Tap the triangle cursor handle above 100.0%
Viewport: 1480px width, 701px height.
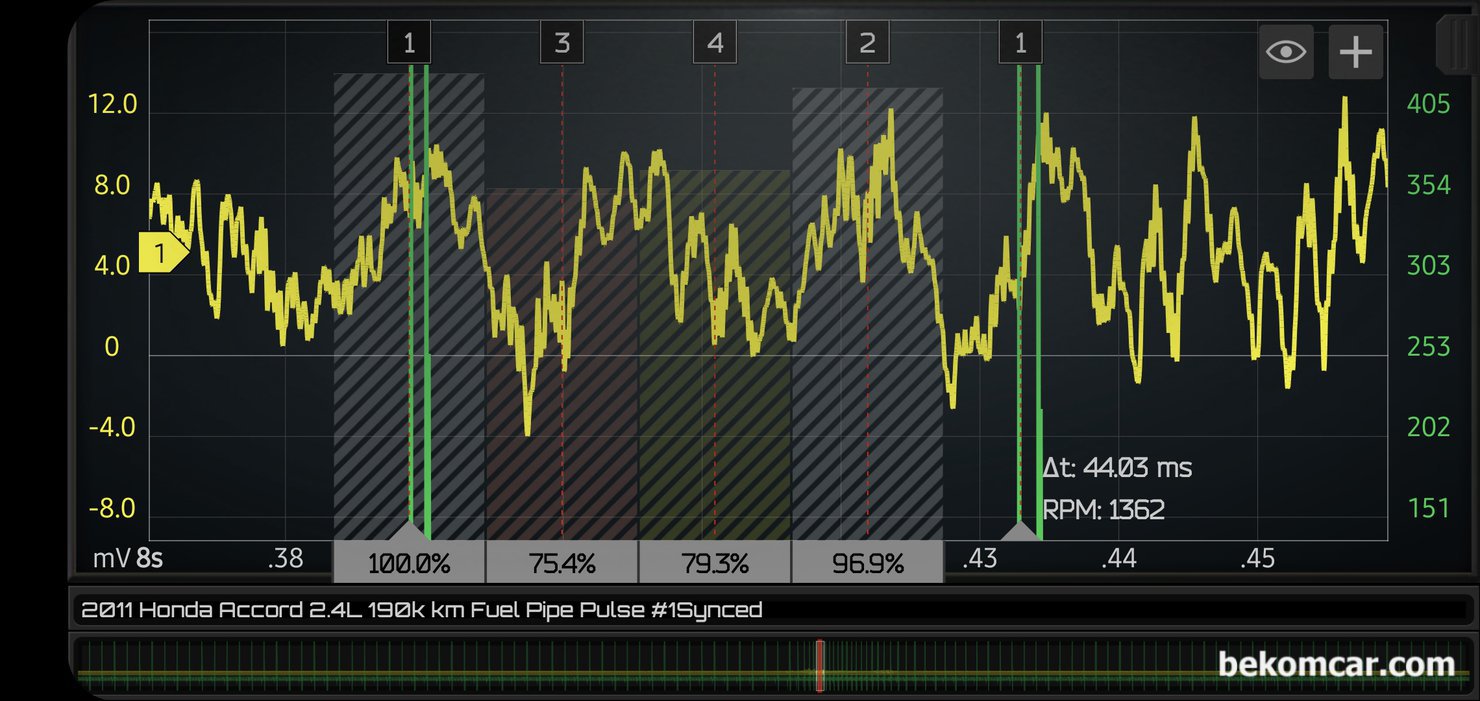[x=409, y=529]
